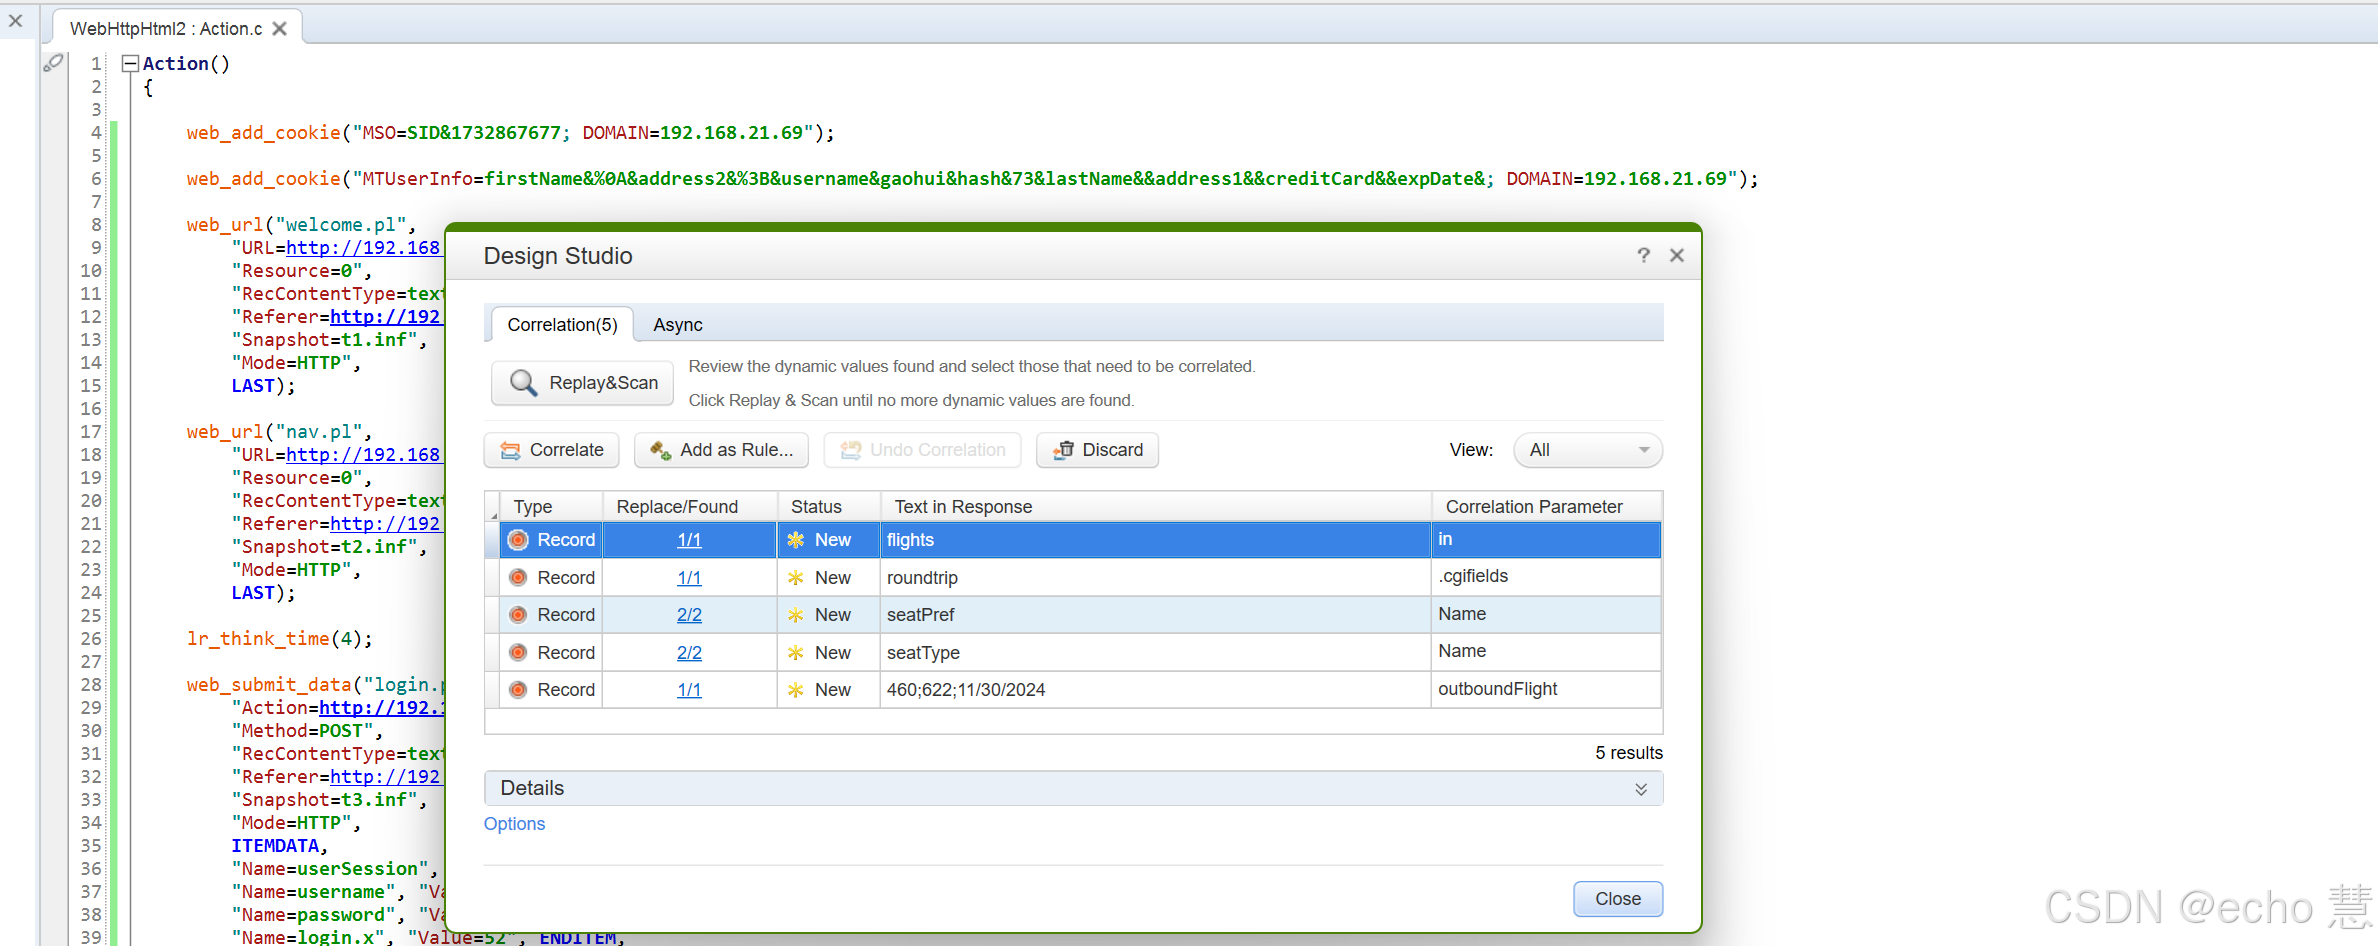Select the flights text cell
This screenshot has height=946, width=2378.
(1156, 540)
